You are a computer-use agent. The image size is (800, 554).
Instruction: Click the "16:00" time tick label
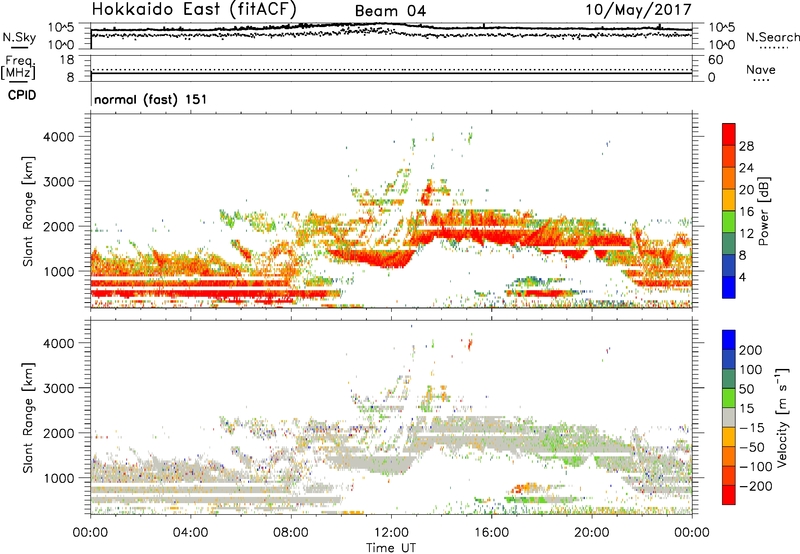[491, 533]
